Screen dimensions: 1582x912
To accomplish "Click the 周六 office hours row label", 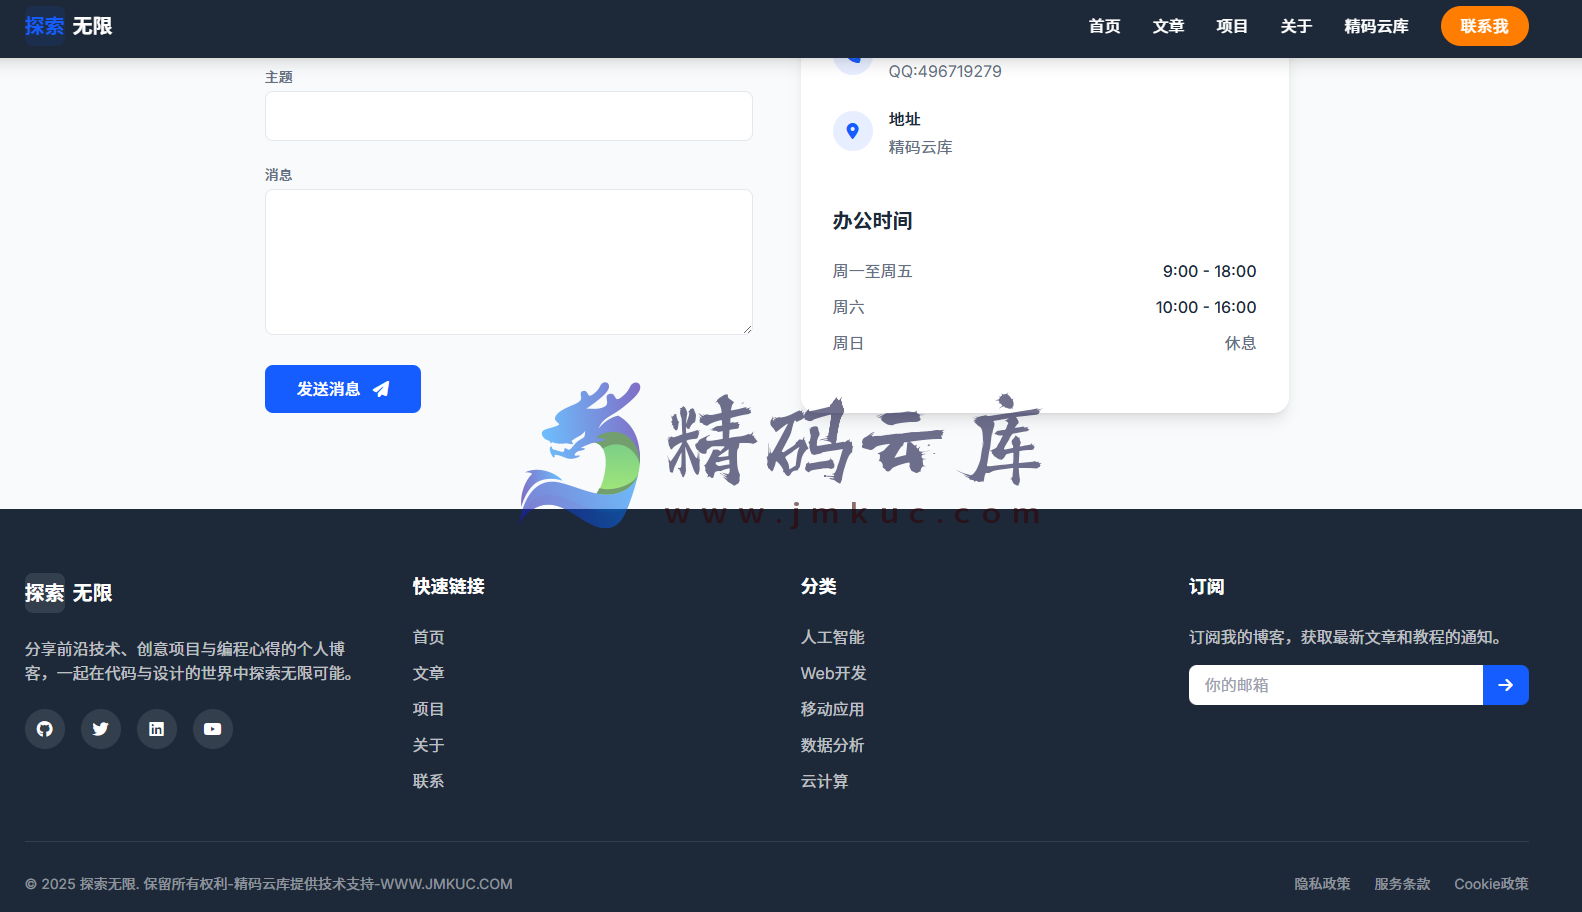I will pos(849,307).
